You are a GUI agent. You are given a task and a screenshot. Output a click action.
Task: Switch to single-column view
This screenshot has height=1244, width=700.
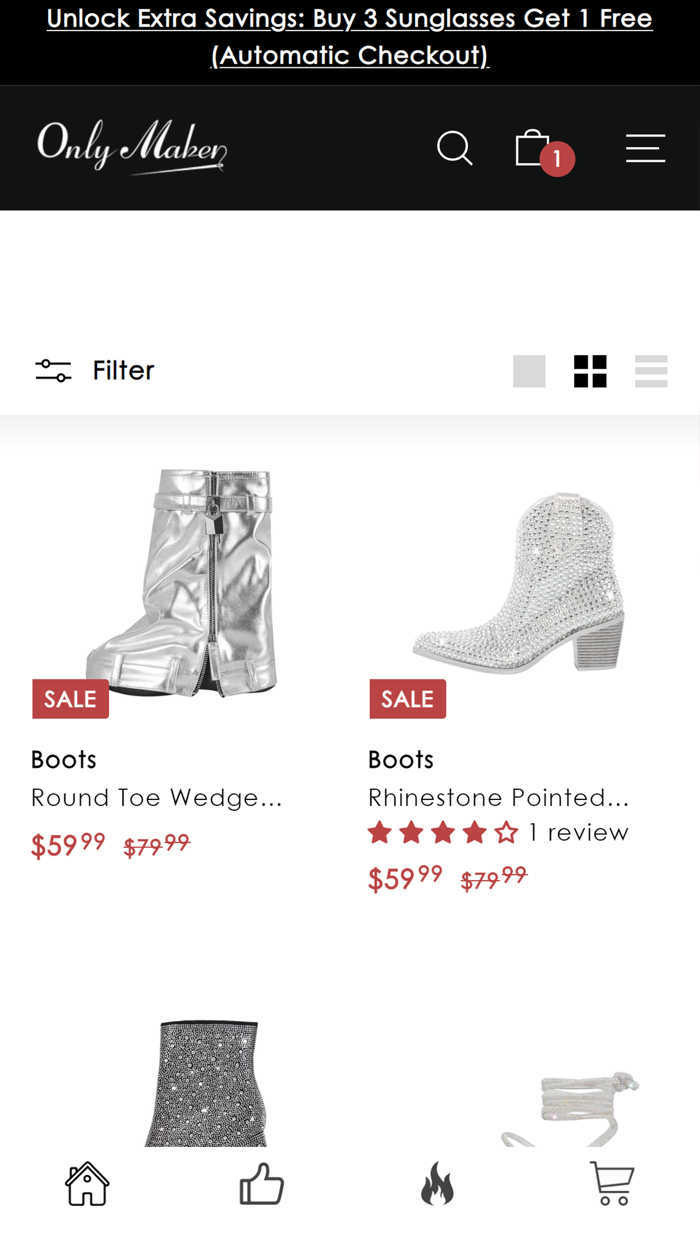(x=529, y=370)
